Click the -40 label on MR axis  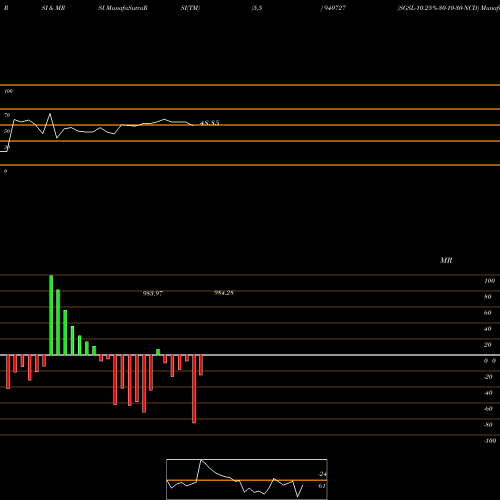(x=488, y=393)
